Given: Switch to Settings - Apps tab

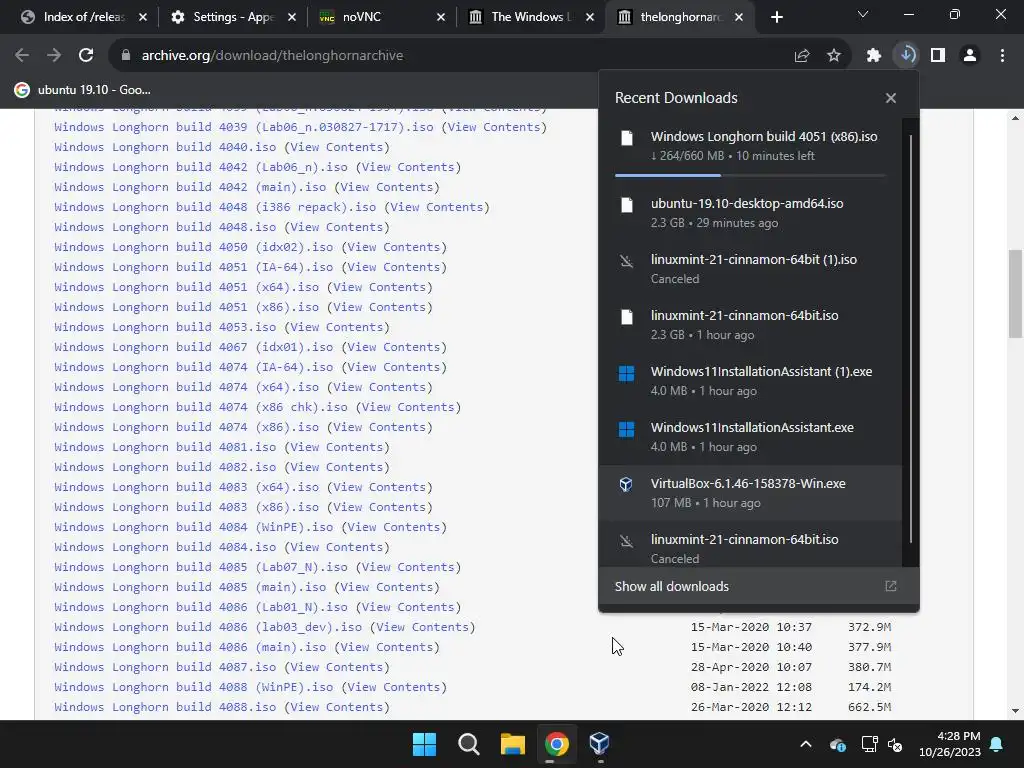Looking at the screenshot, I should click(x=232, y=17).
